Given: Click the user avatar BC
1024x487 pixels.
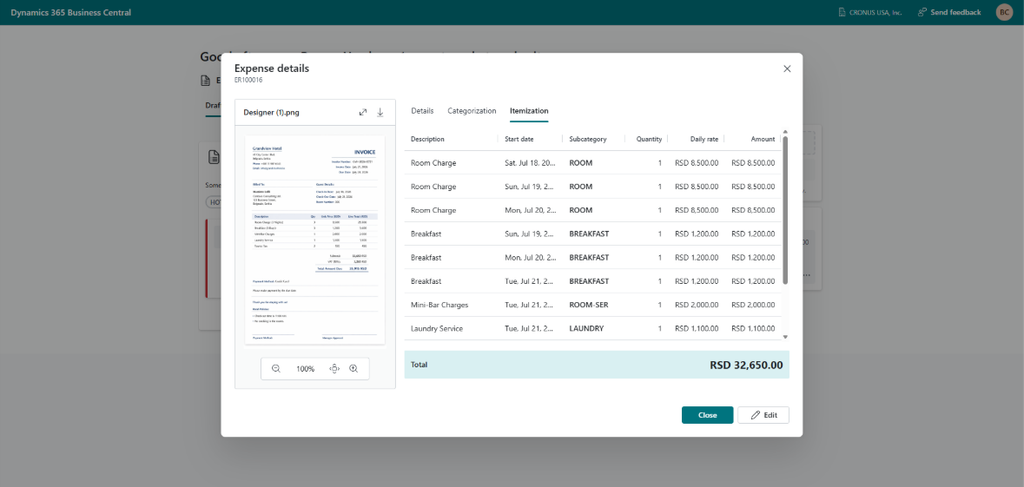Looking at the screenshot, I should pyautogui.click(x=1004, y=12).
